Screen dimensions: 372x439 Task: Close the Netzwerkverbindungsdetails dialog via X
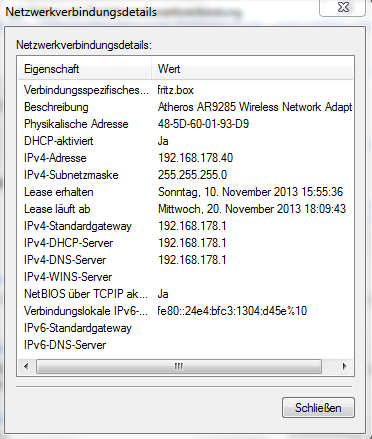(x=343, y=7)
